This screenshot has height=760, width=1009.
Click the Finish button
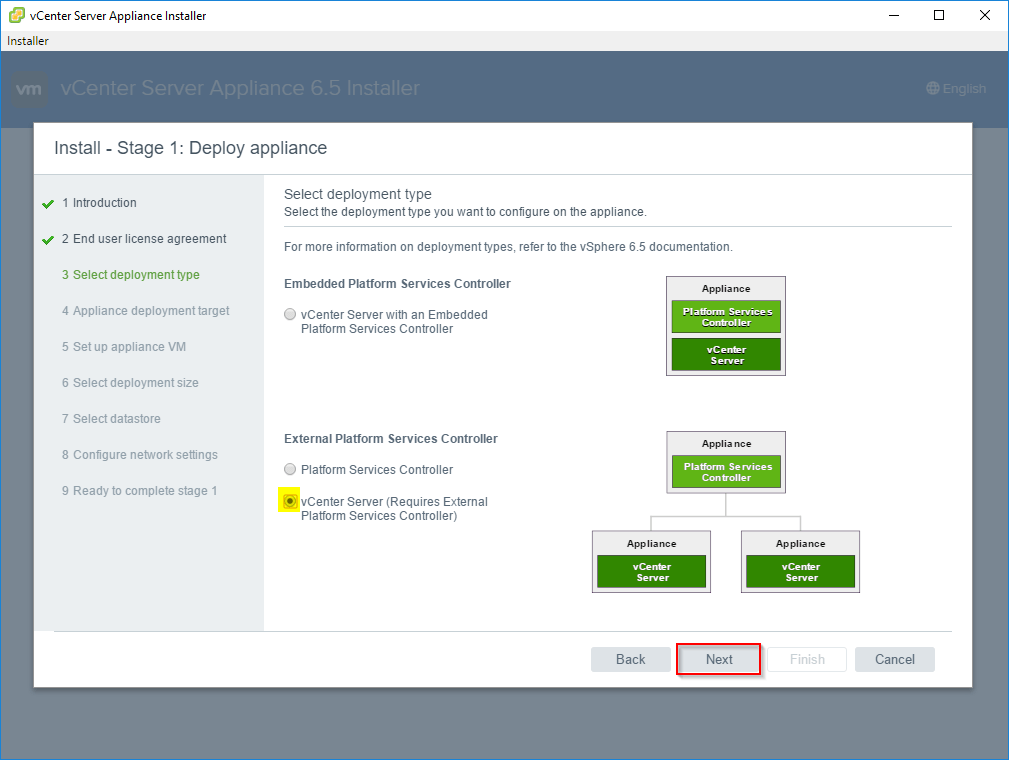pyautogui.click(x=806, y=659)
